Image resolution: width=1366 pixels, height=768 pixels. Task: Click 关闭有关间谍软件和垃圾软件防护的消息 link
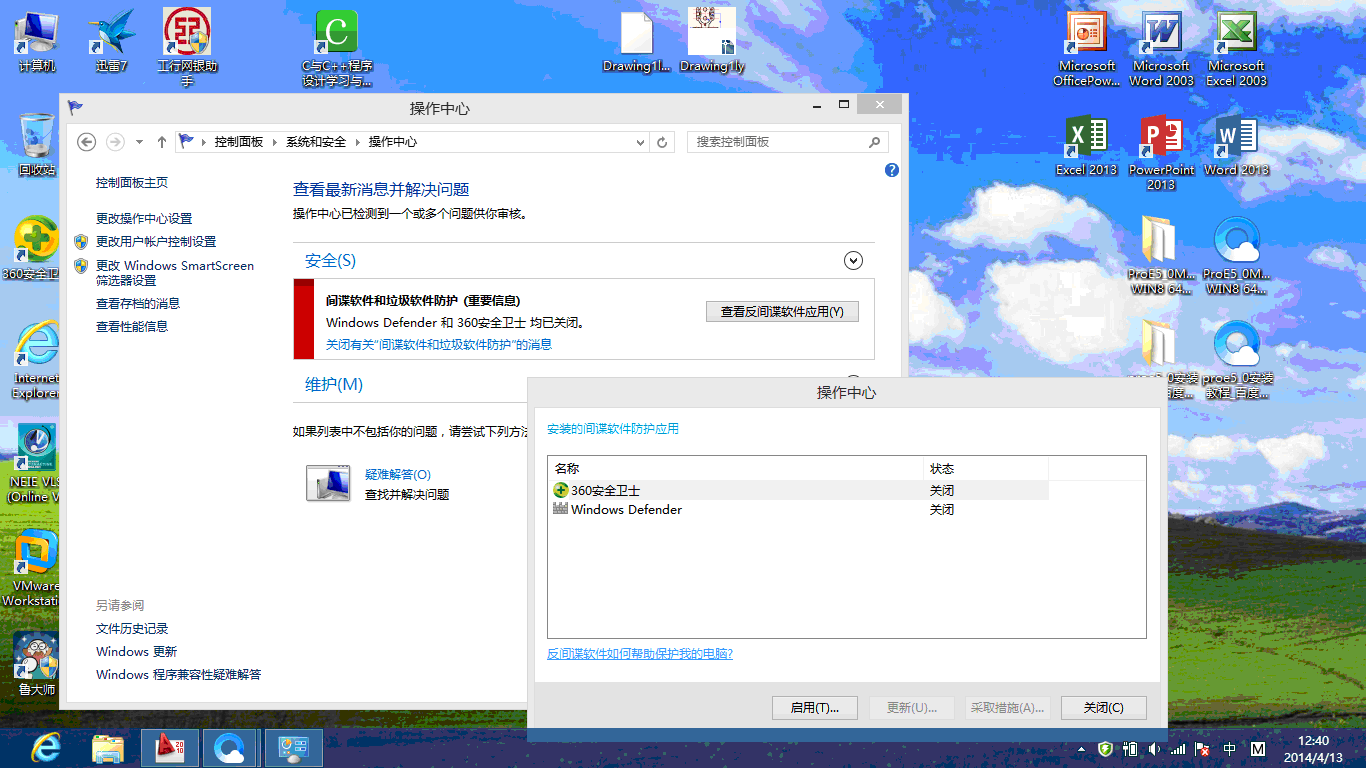point(439,344)
